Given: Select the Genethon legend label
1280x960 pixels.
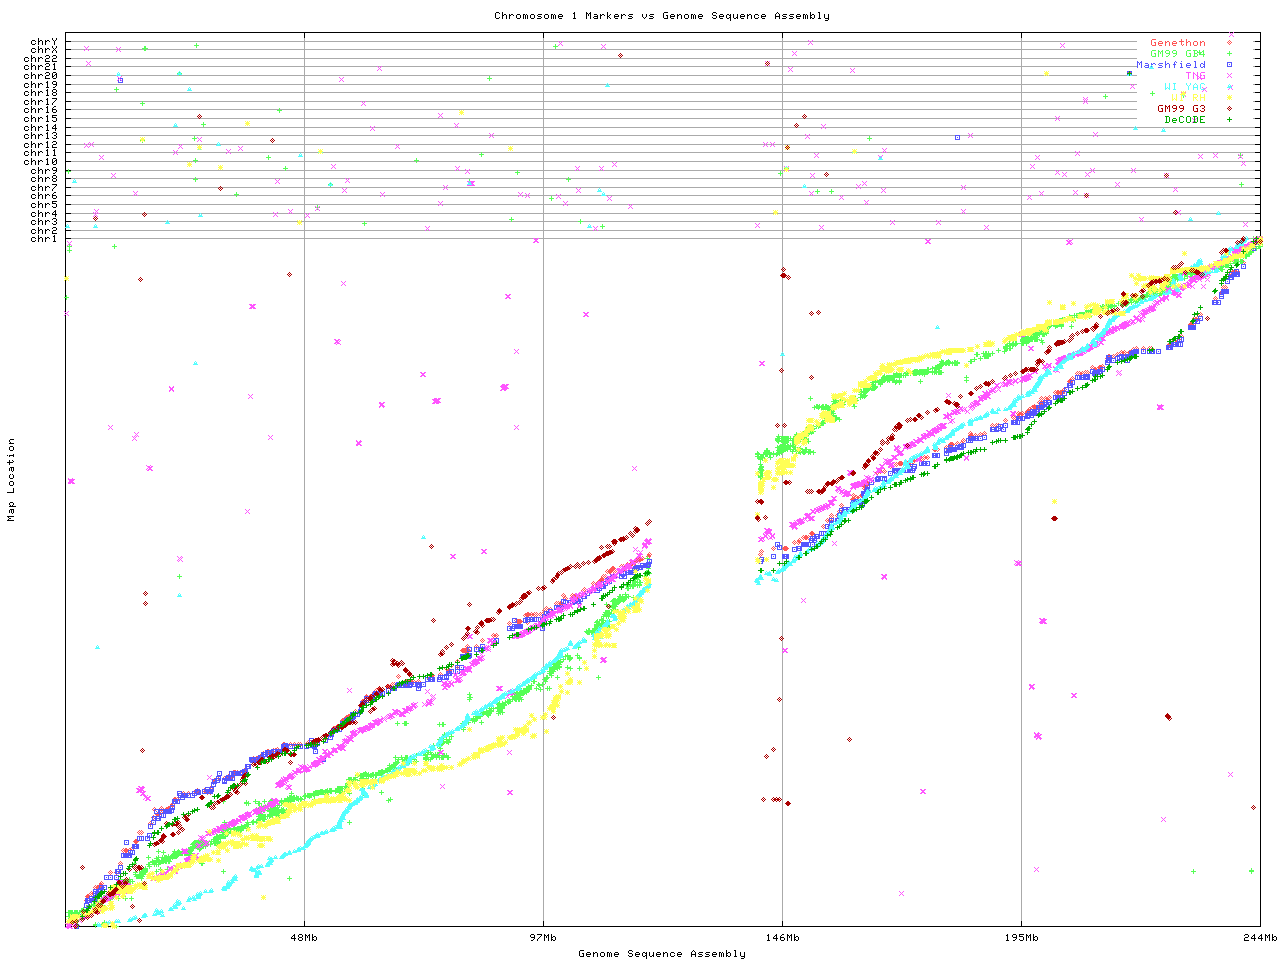Looking at the screenshot, I should click(x=1177, y=43).
